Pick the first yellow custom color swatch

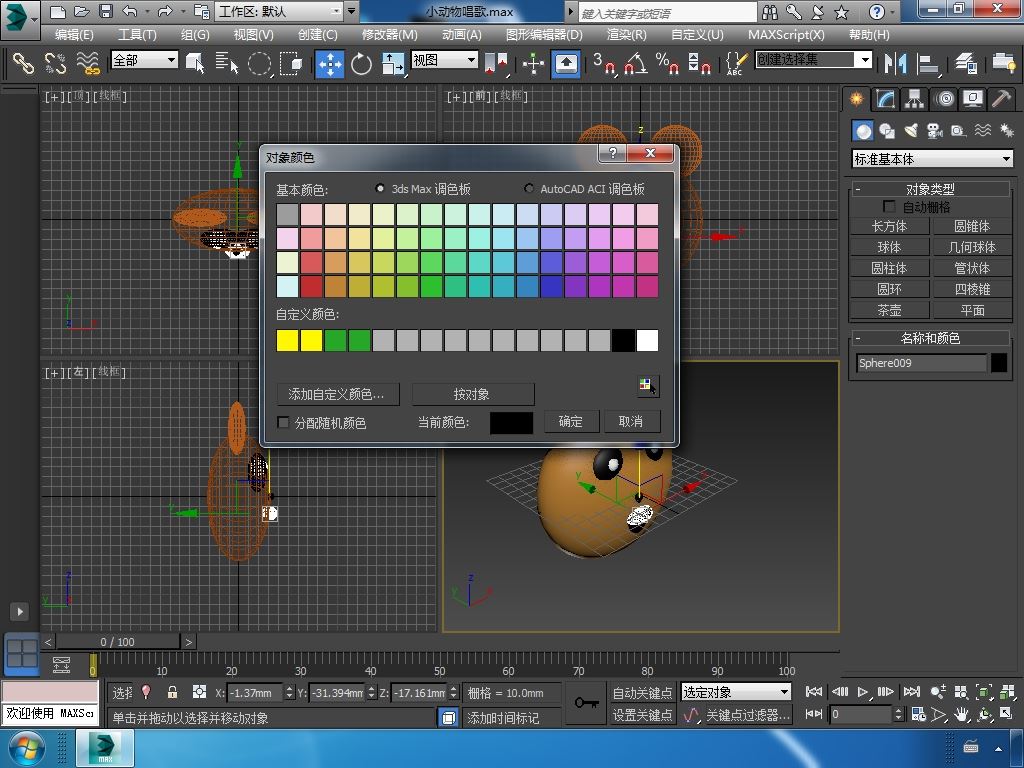pos(287,341)
